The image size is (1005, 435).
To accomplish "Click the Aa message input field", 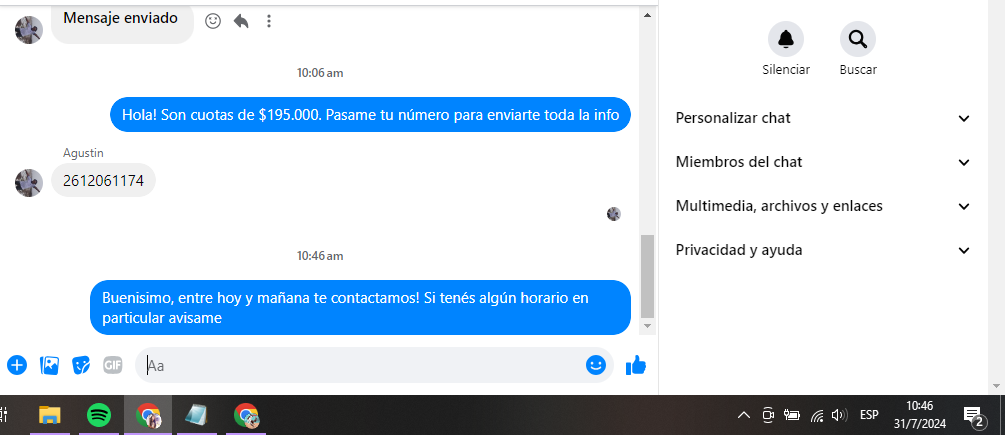I will point(364,365).
